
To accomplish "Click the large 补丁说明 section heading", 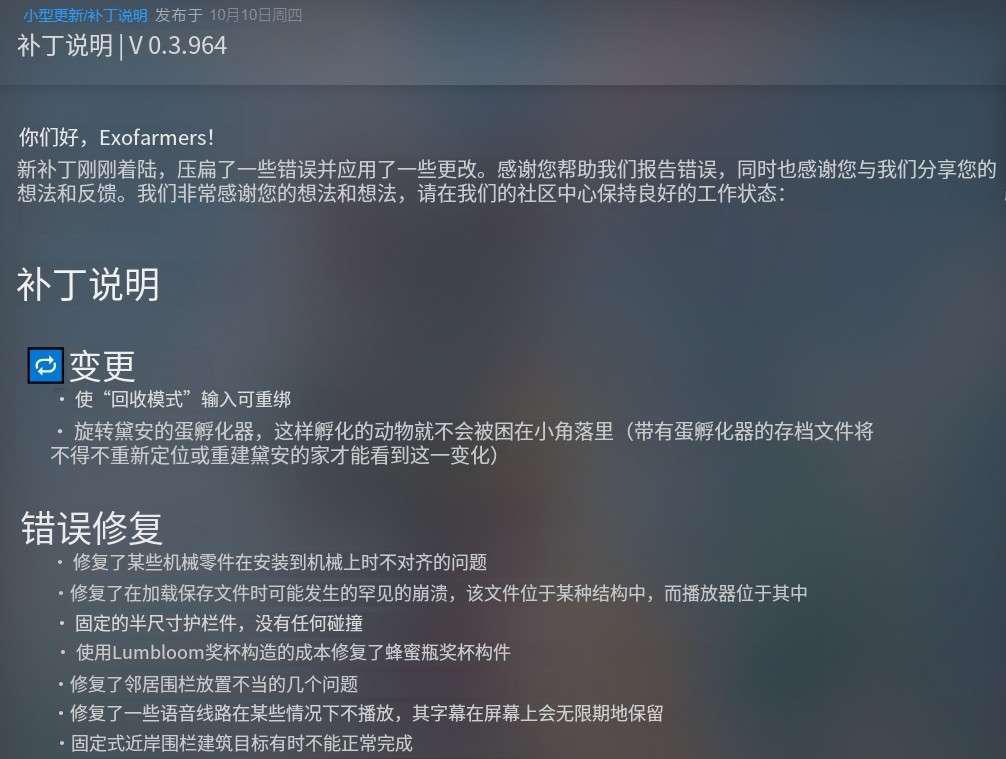I will tap(88, 284).
